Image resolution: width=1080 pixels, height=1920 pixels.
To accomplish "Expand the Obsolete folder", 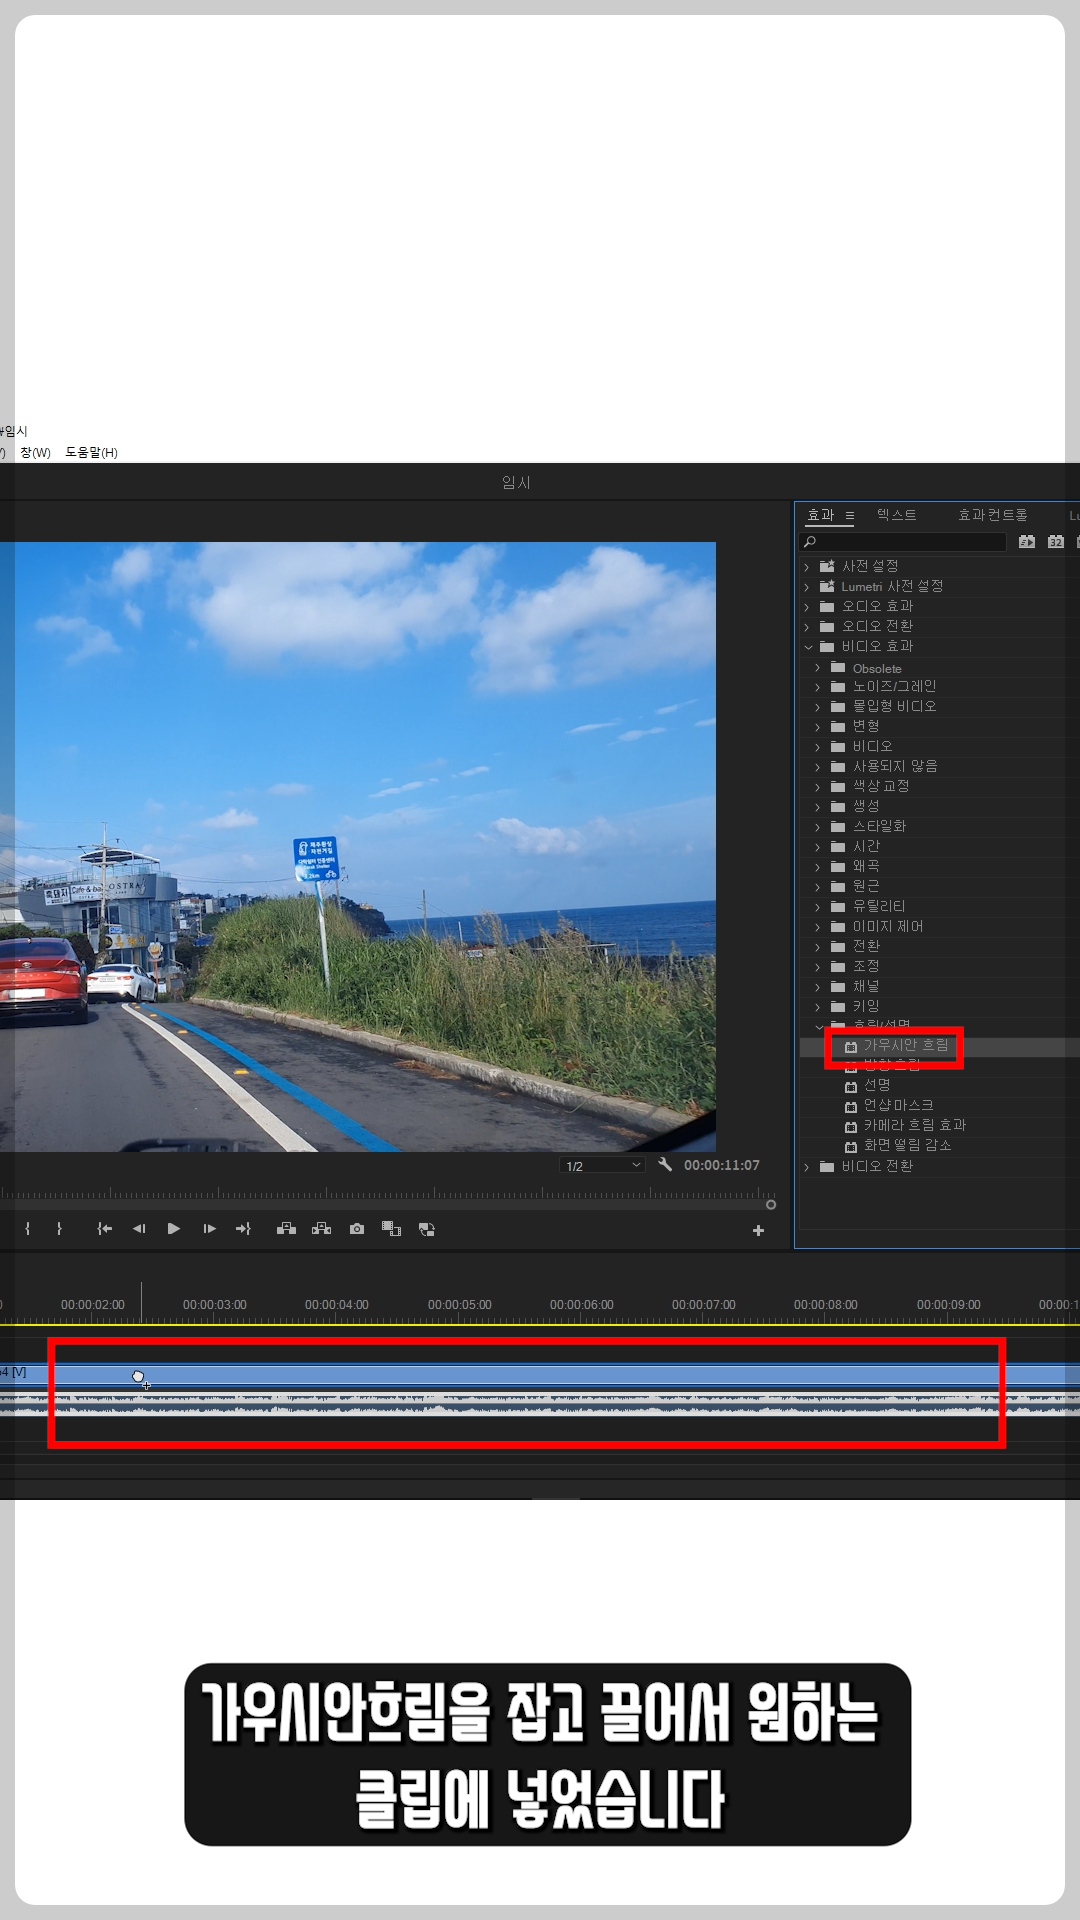I will click(818, 668).
